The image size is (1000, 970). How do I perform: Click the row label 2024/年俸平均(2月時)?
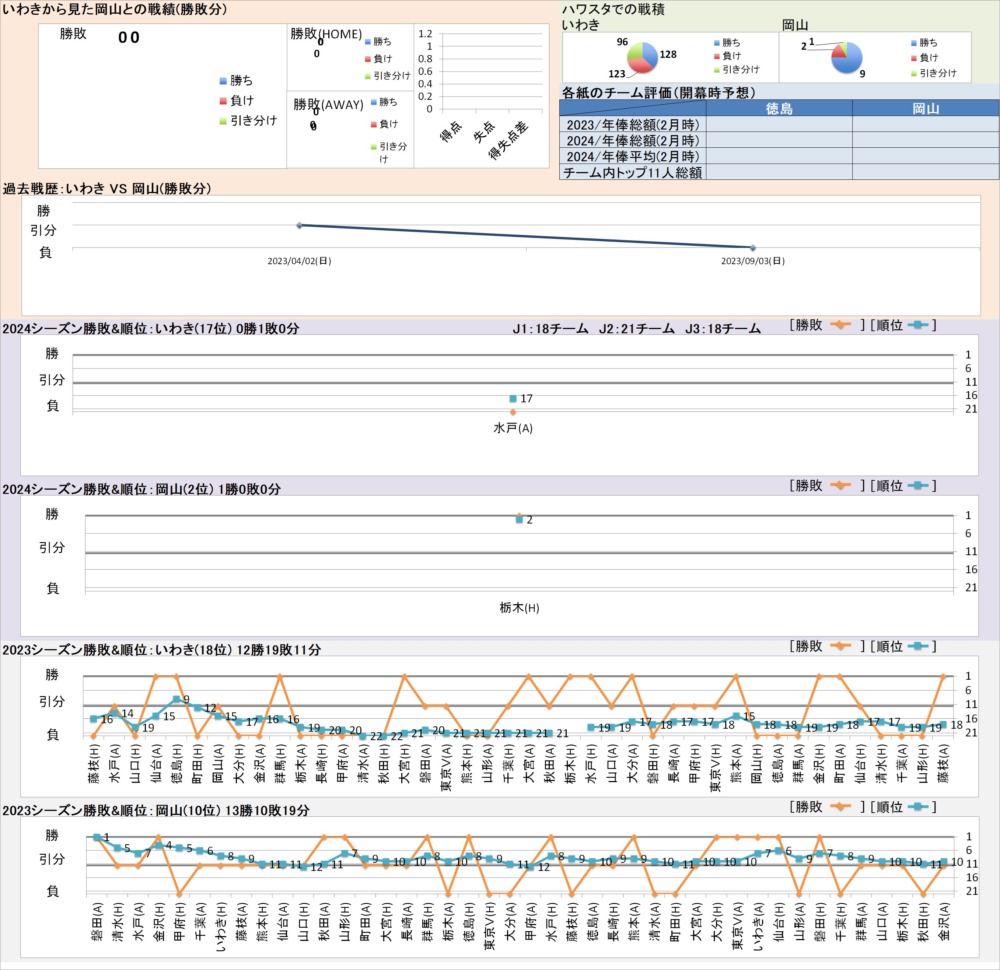point(633,156)
